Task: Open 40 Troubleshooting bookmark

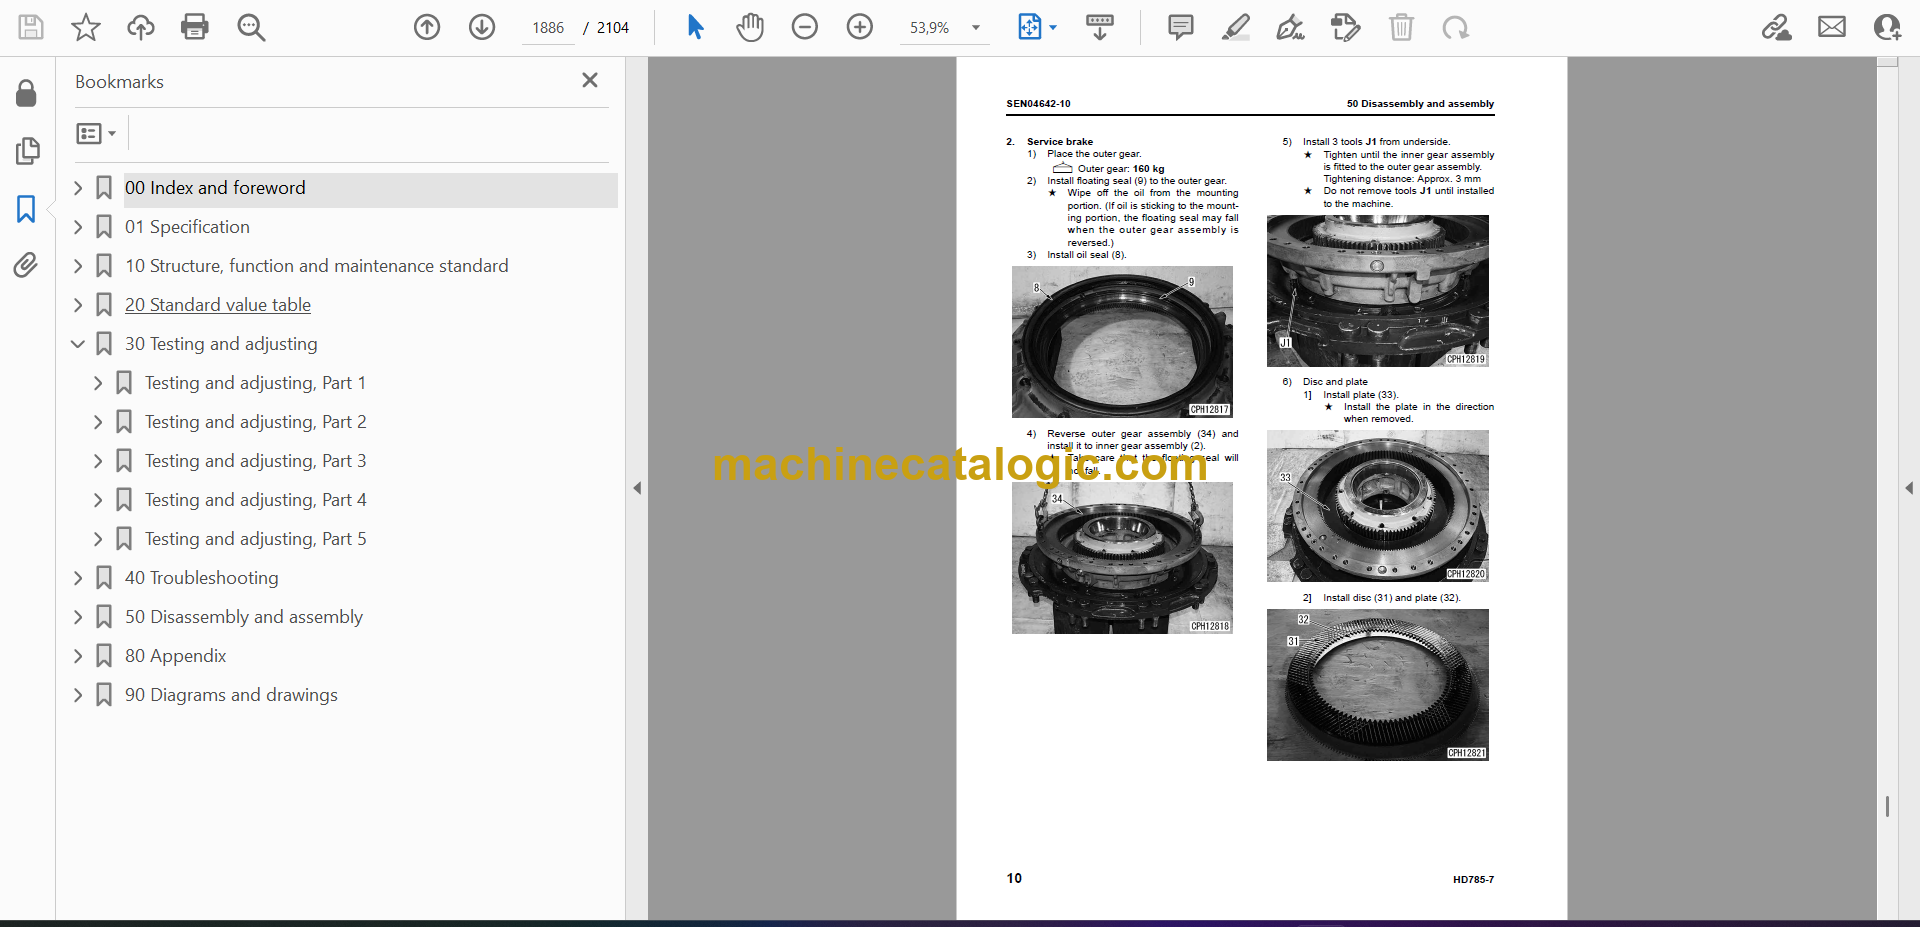Action: [x=201, y=578]
